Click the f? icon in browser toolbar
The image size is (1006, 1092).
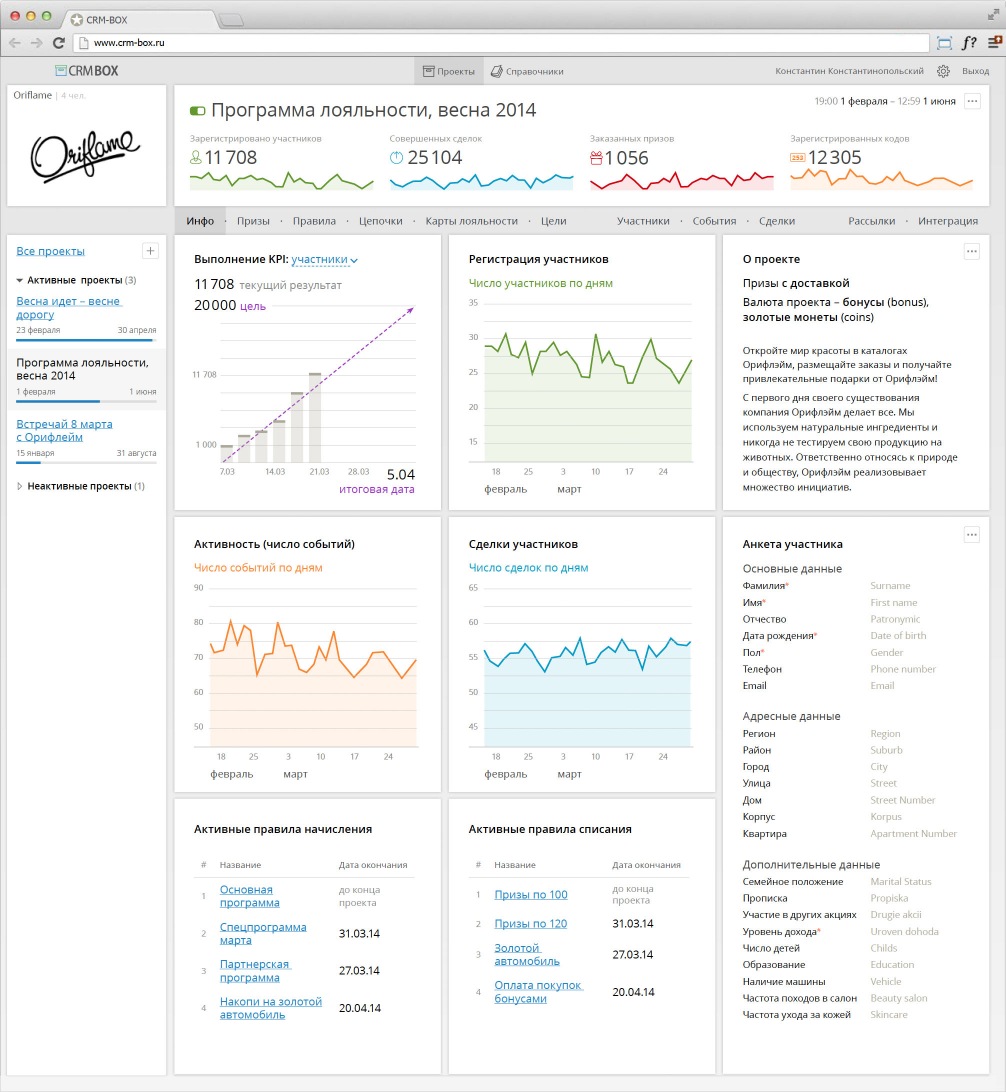[x=968, y=42]
